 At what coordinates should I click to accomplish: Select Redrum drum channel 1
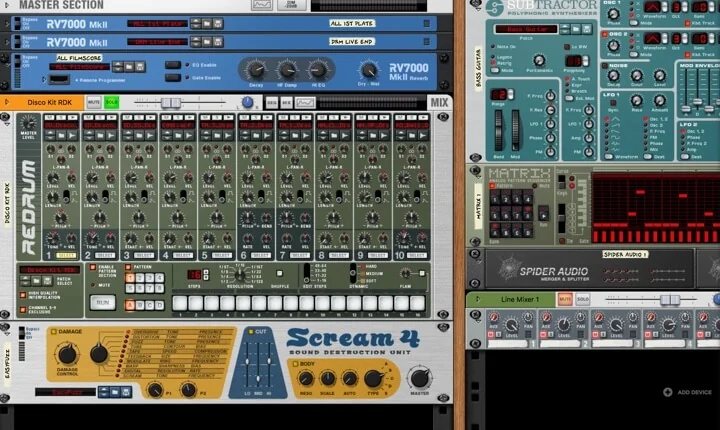point(66,255)
